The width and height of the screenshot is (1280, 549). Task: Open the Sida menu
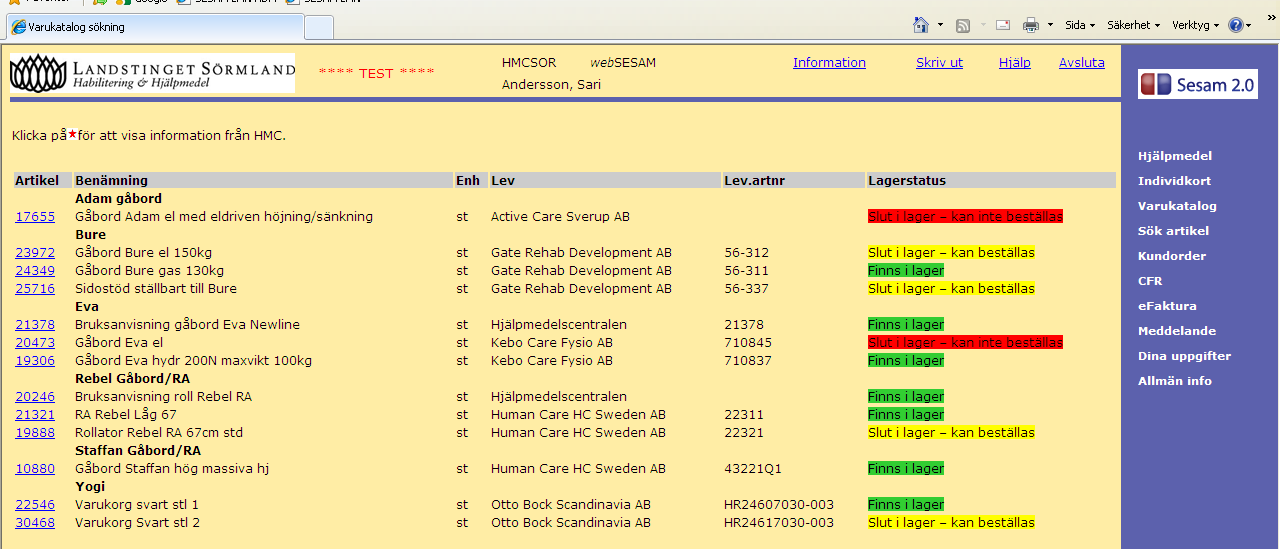(x=1080, y=25)
